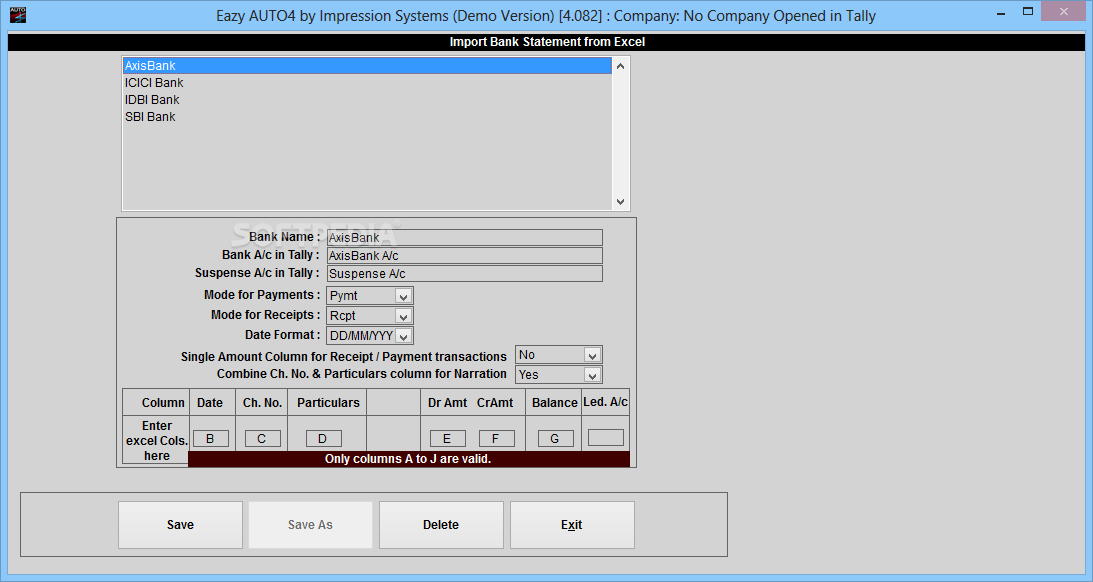Click the Balance column field containing G
This screenshot has width=1093, height=582.
[x=556, y=438]
